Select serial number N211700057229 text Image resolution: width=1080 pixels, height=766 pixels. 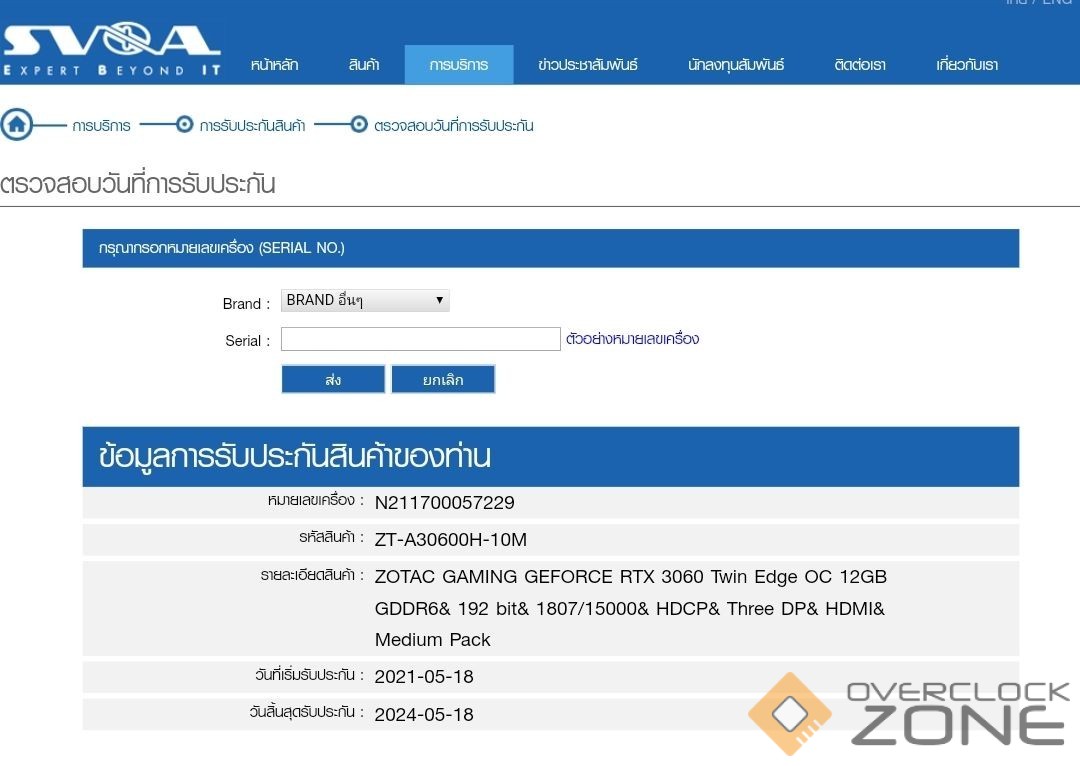444,502
